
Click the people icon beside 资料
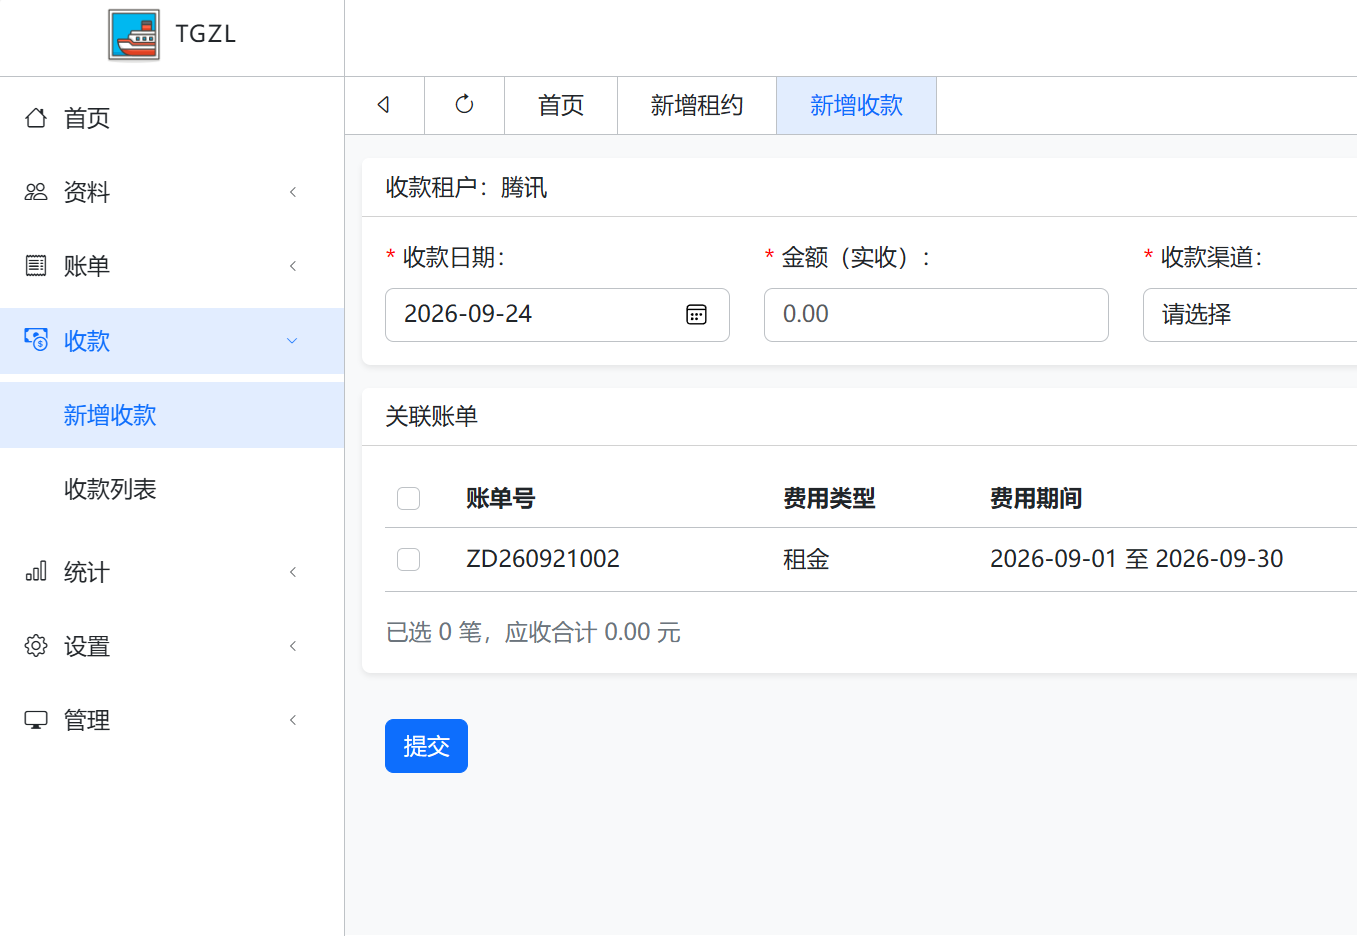tap(36, 192)
